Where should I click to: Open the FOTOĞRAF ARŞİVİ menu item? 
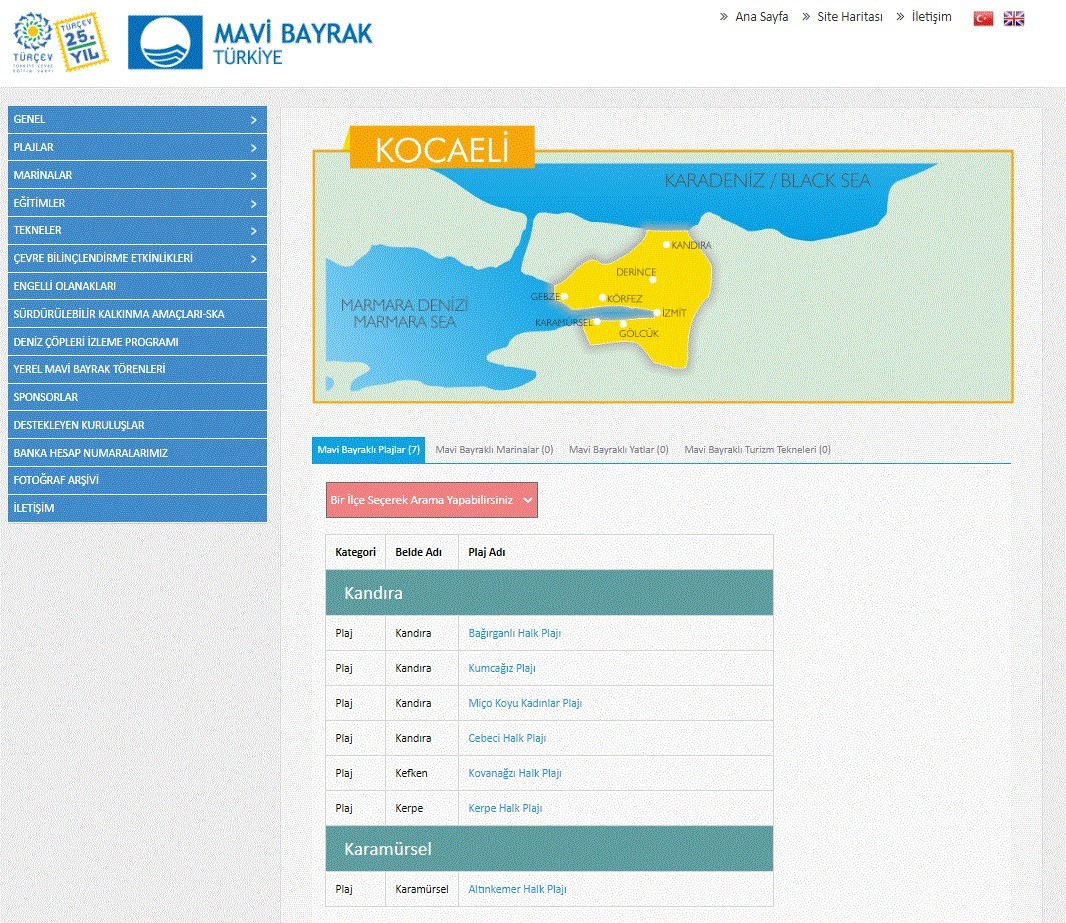click(x=137, y=481)
